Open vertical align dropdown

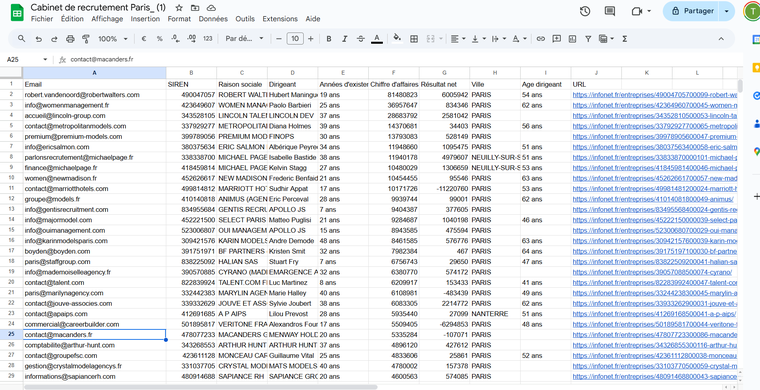[x=478, y=39]
